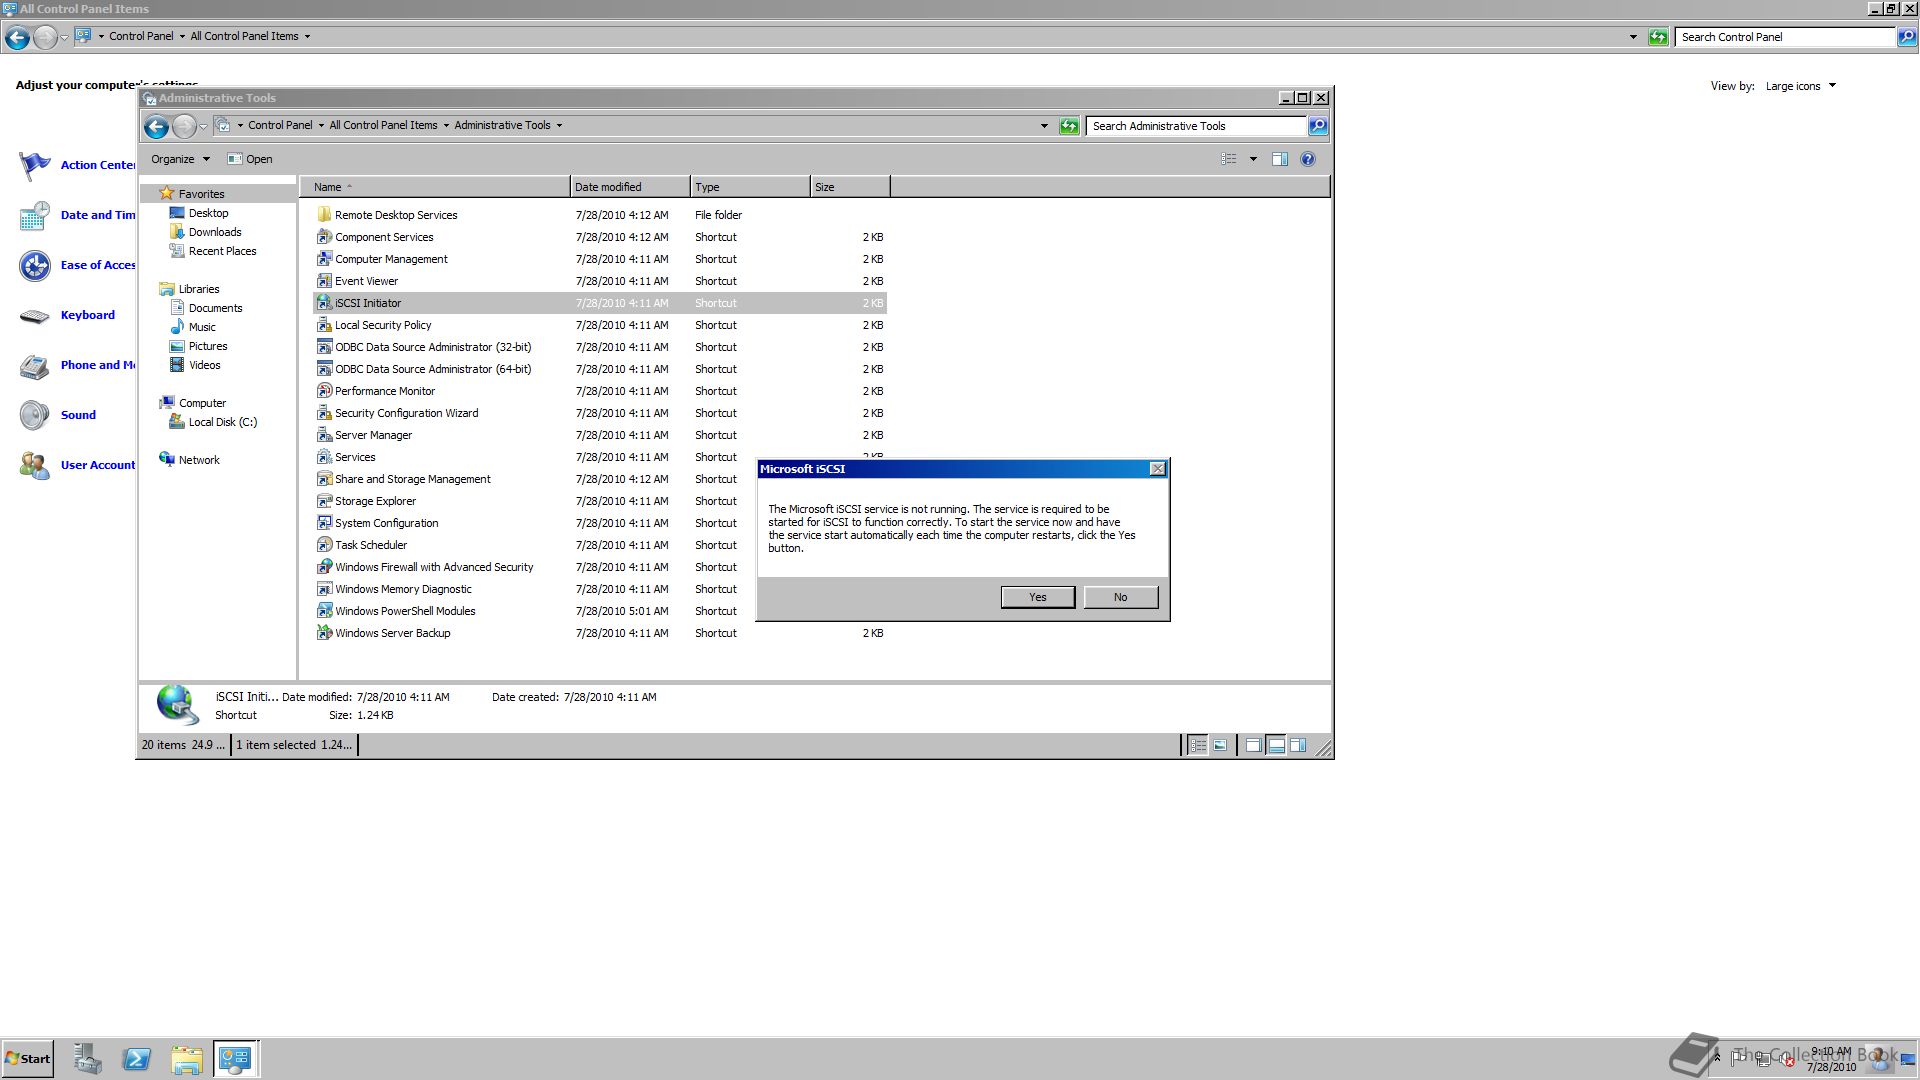Select the Storage Explorer icon
Viewport: 1920px width, 1080px height.
(x=324, y=501)
